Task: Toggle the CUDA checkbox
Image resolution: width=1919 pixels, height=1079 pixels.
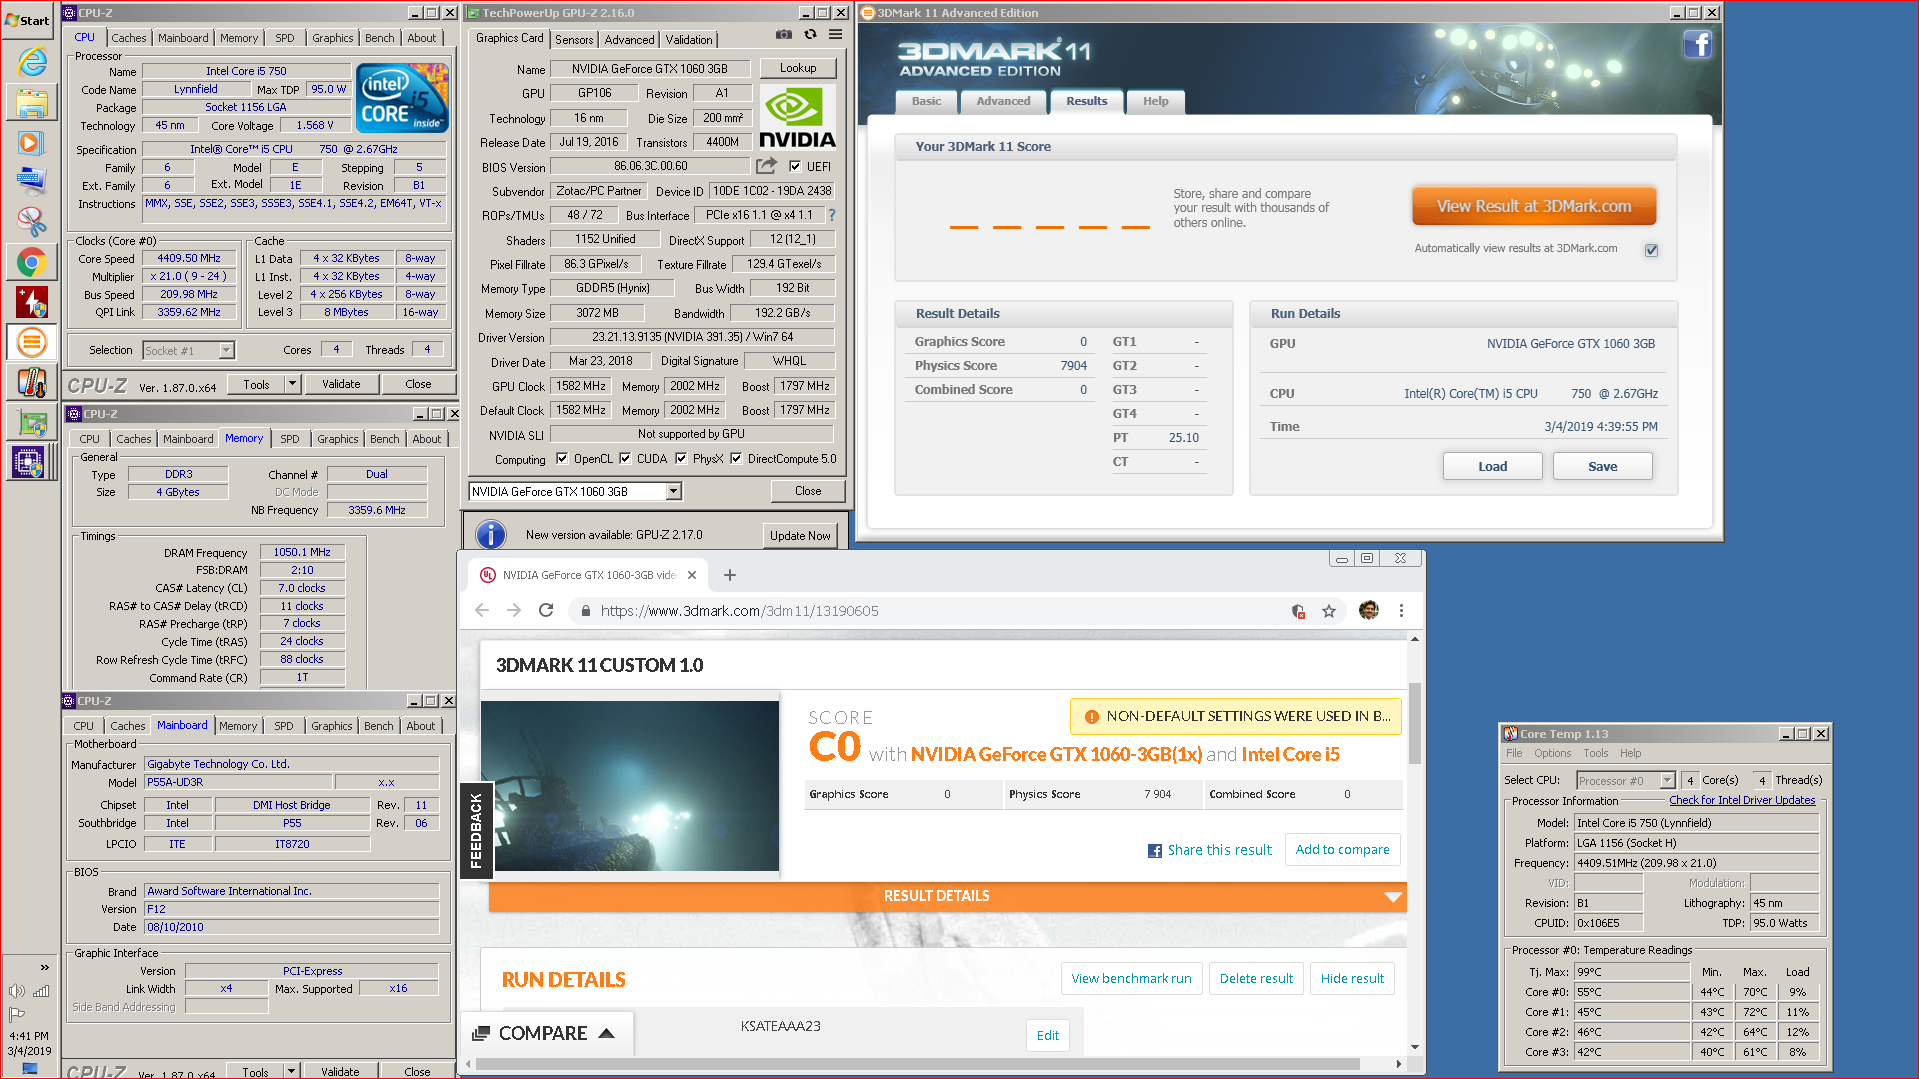Action: coord(625,459)
